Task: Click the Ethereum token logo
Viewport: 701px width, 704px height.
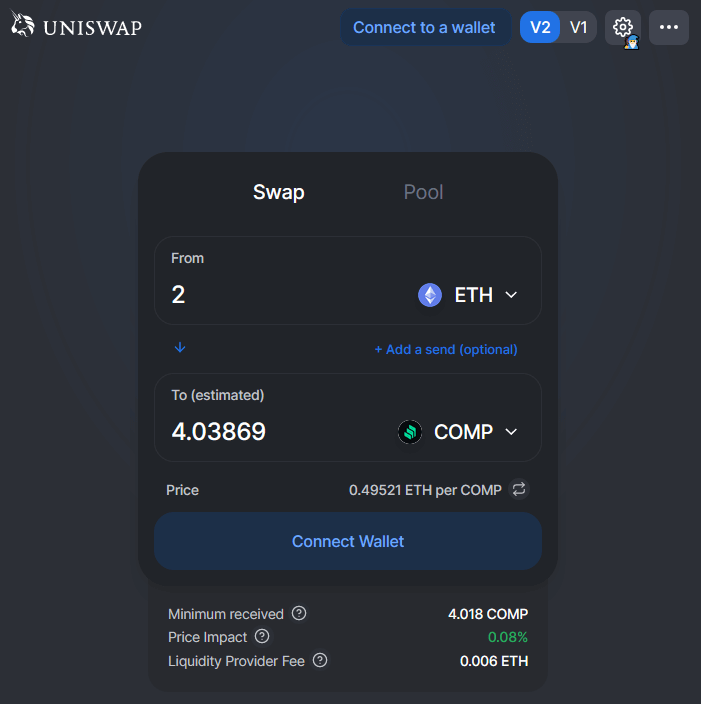Action: coord(430,295)
